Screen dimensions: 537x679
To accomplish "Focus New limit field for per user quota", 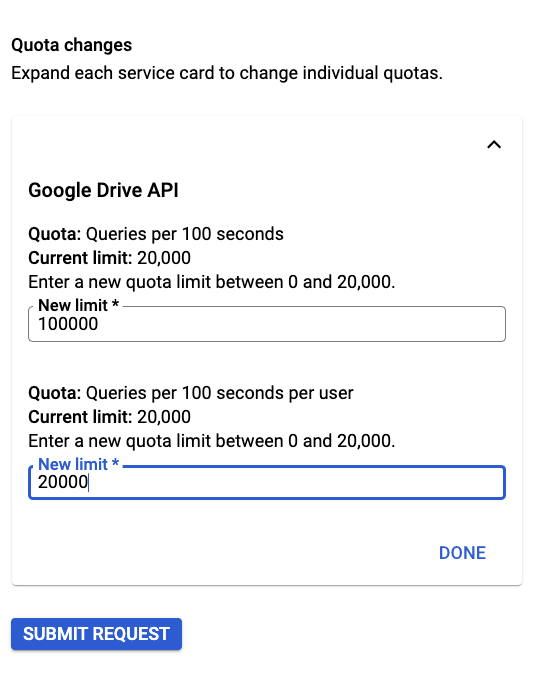I will point(267,482).
